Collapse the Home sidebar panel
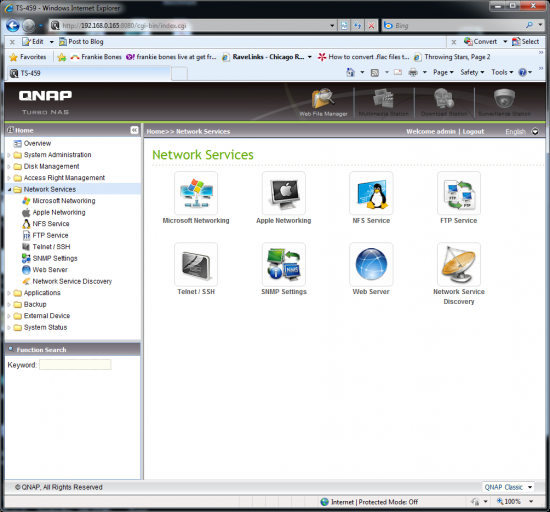Viewport: 550px width, 512px height. (x=134, y=130)
